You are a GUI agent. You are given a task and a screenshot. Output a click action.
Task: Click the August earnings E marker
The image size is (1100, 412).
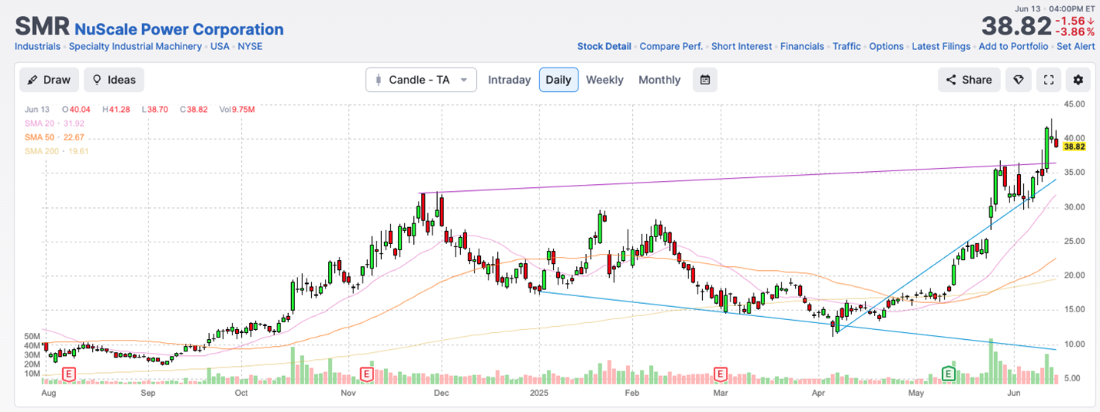[x=69, y=373]
